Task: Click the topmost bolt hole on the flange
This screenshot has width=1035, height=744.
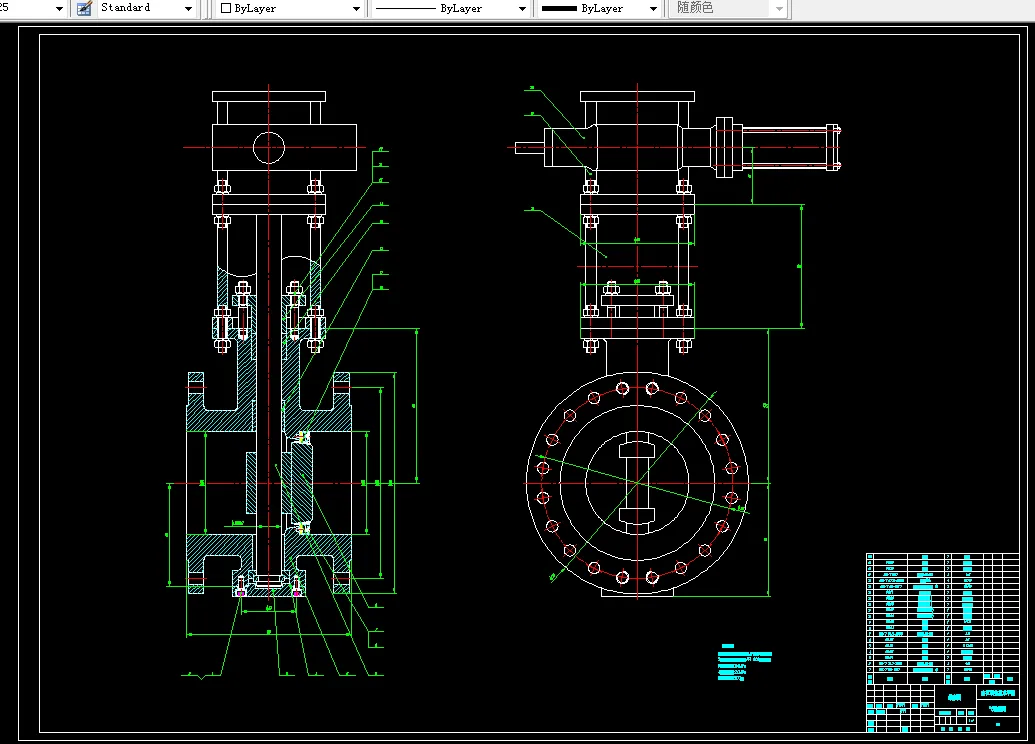Action: [623, 388]
